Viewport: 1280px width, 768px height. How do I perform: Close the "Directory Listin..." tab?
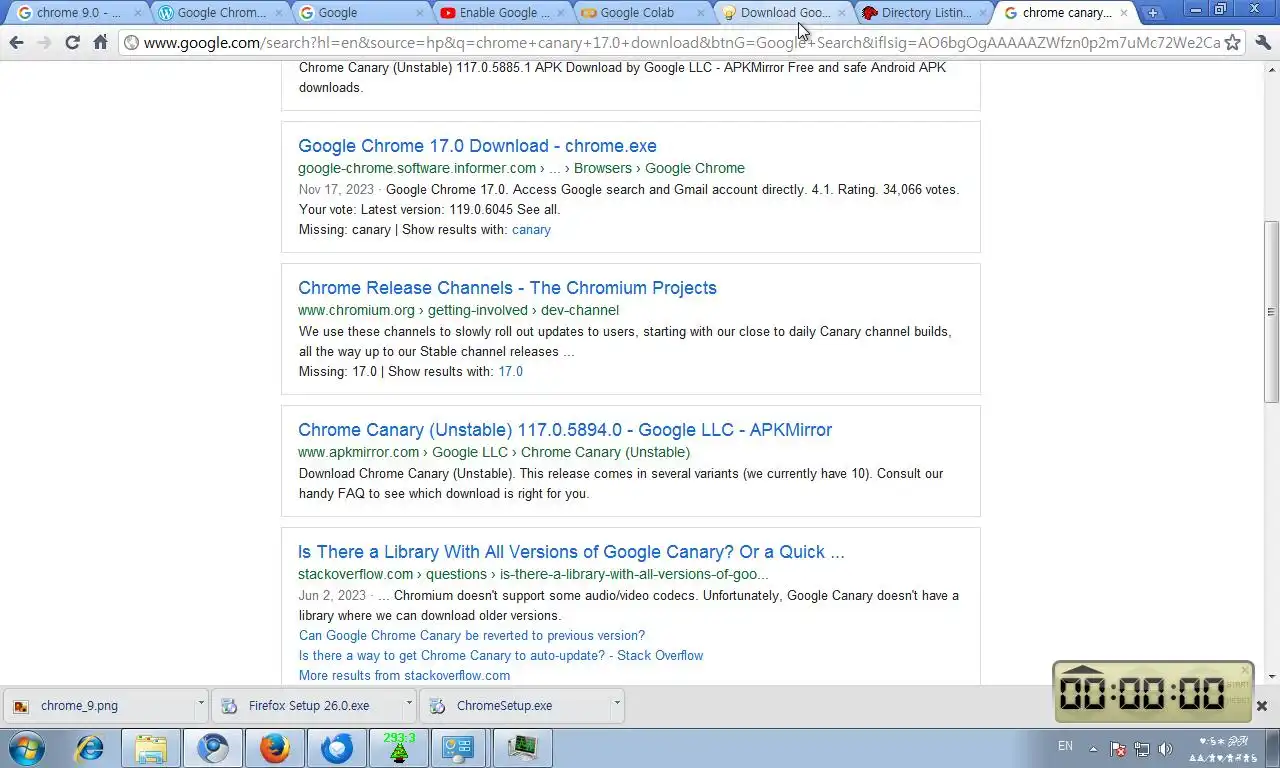[x=982, y=13]
